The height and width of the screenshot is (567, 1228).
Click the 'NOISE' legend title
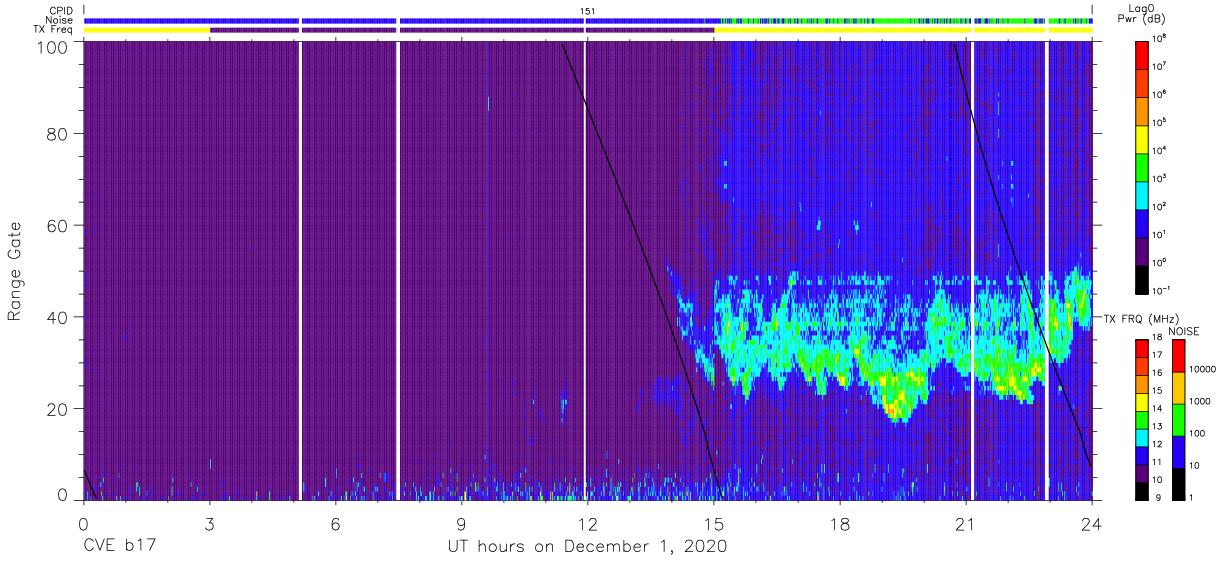pyautogui.click(x=1184, y=329)
